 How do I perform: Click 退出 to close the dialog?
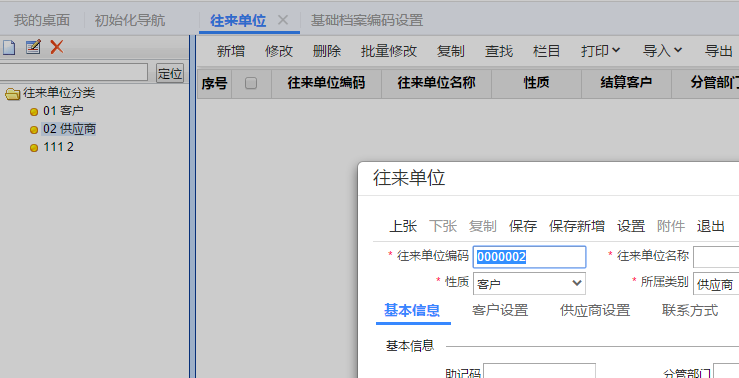[711, 226]
